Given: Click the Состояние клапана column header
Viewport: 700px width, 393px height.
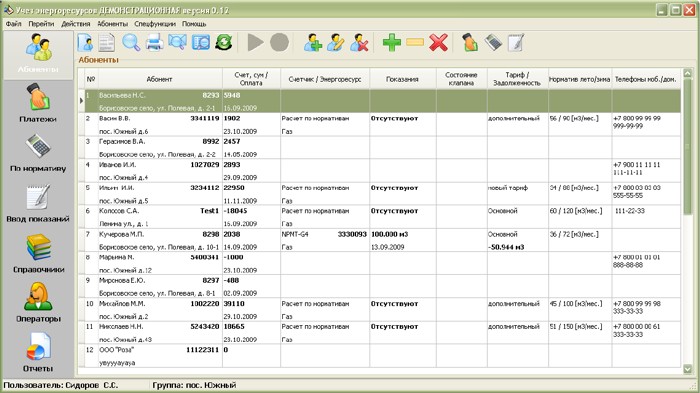Looking at the screenshot, I should pyautogui.click(x=462, y=79).
